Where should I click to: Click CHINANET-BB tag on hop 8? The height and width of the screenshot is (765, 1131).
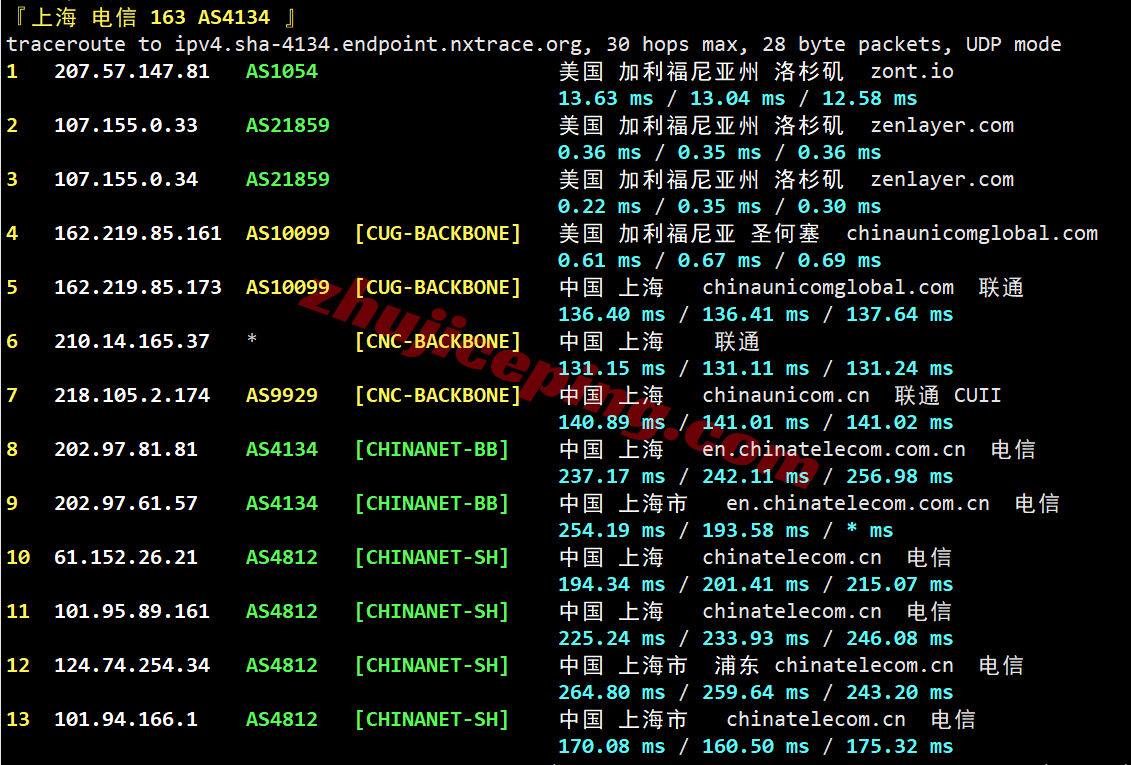pyautogui.click(x=432, y=450)
